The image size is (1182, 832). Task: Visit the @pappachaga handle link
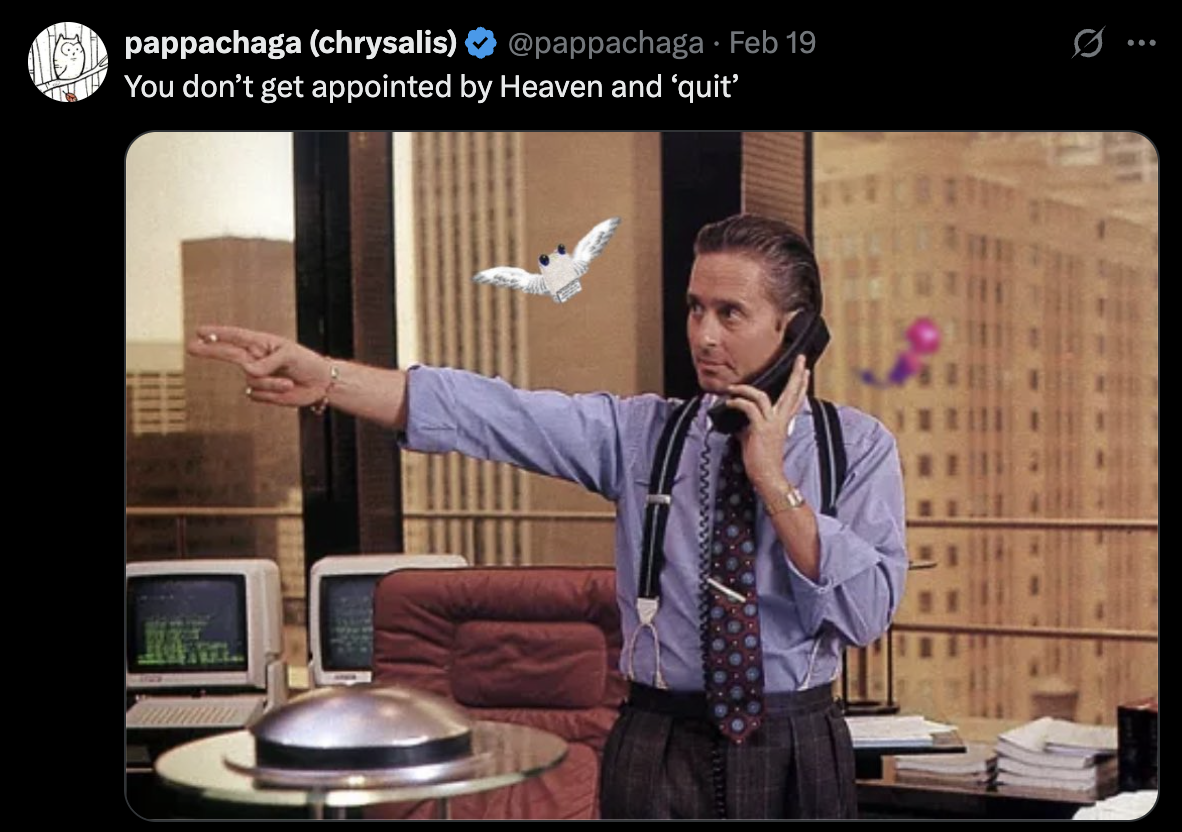605,43
